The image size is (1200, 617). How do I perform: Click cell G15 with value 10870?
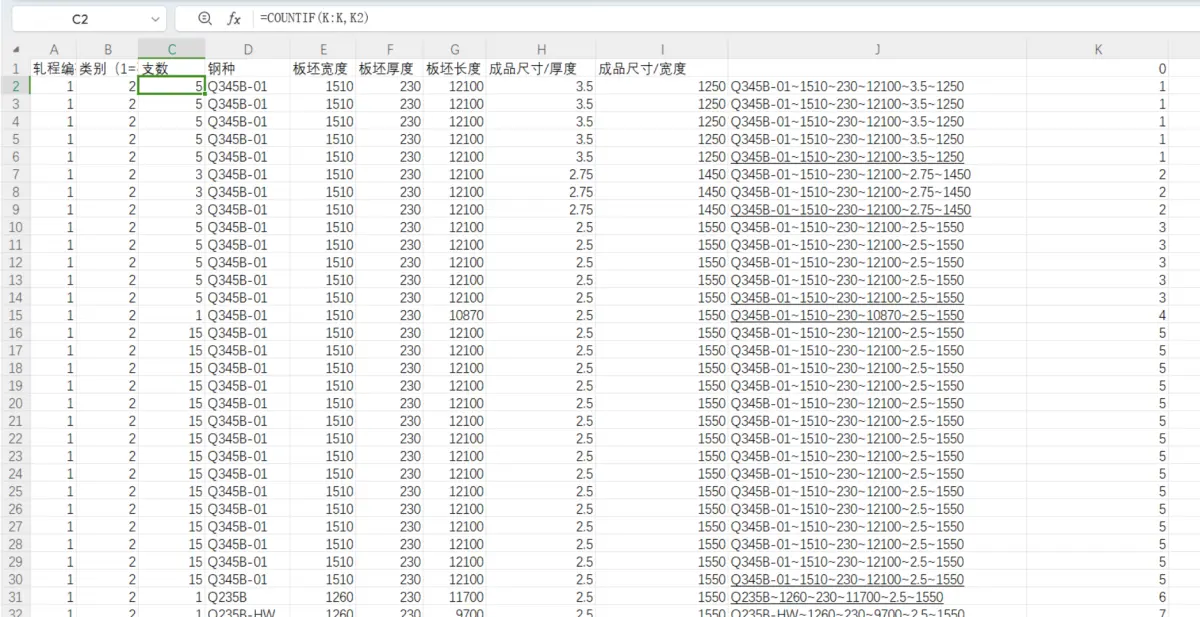point(455,315)
